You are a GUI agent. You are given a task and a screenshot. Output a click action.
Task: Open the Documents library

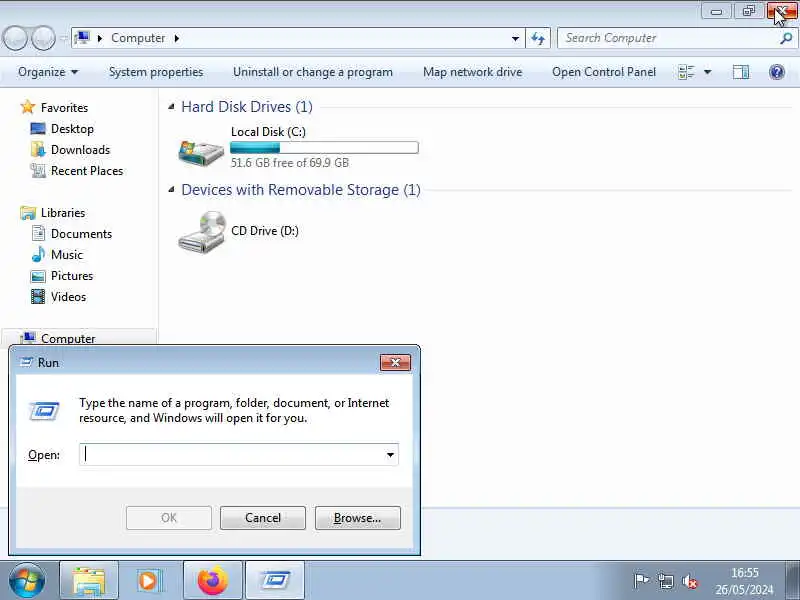pyautogui.click(x=81, y=233)
